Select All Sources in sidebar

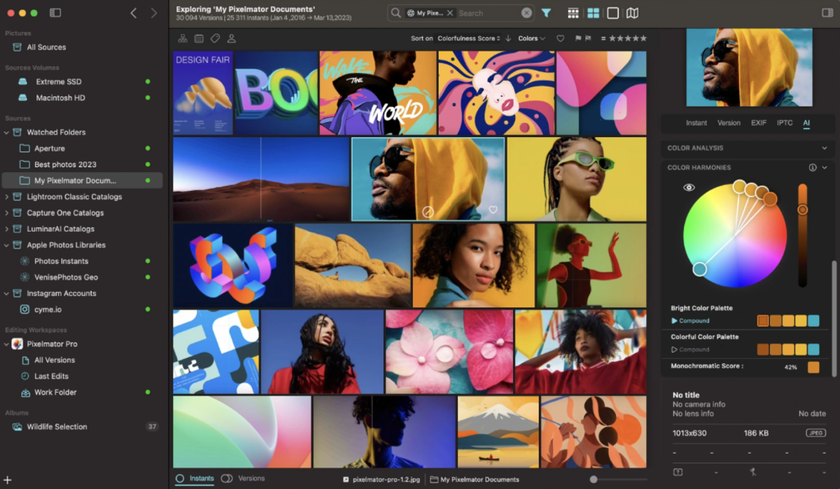click(x=46, y=47)
